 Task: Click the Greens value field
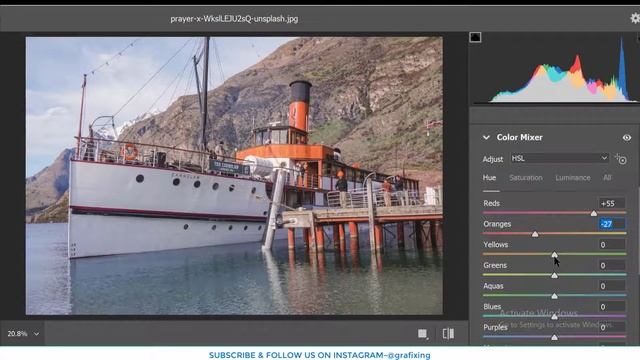(x=611, y=265)
